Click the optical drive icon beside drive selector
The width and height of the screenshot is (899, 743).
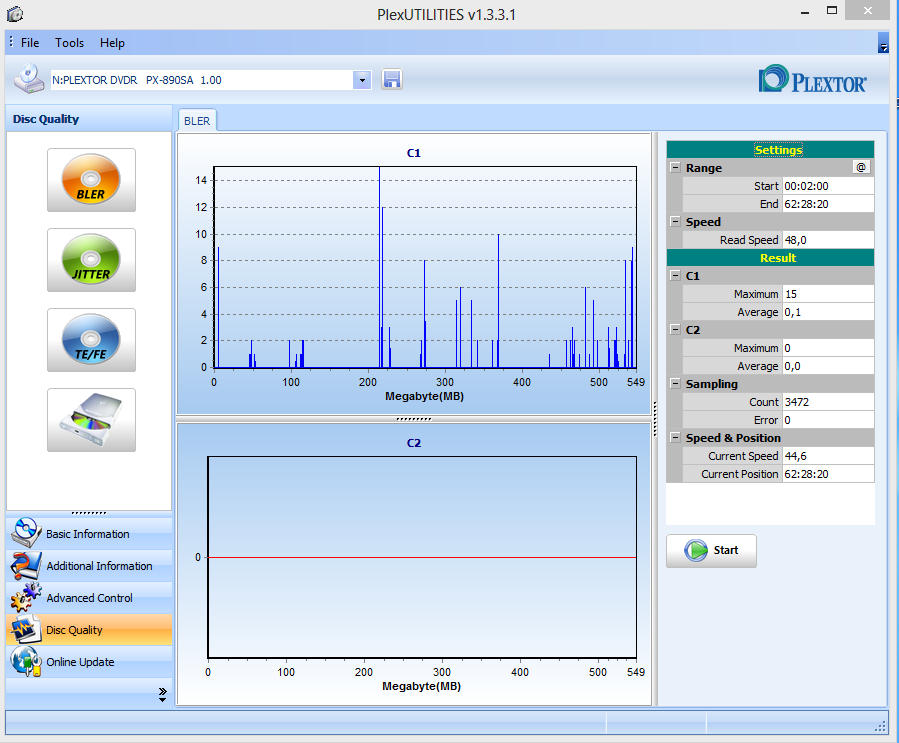(x=29, y=79)
